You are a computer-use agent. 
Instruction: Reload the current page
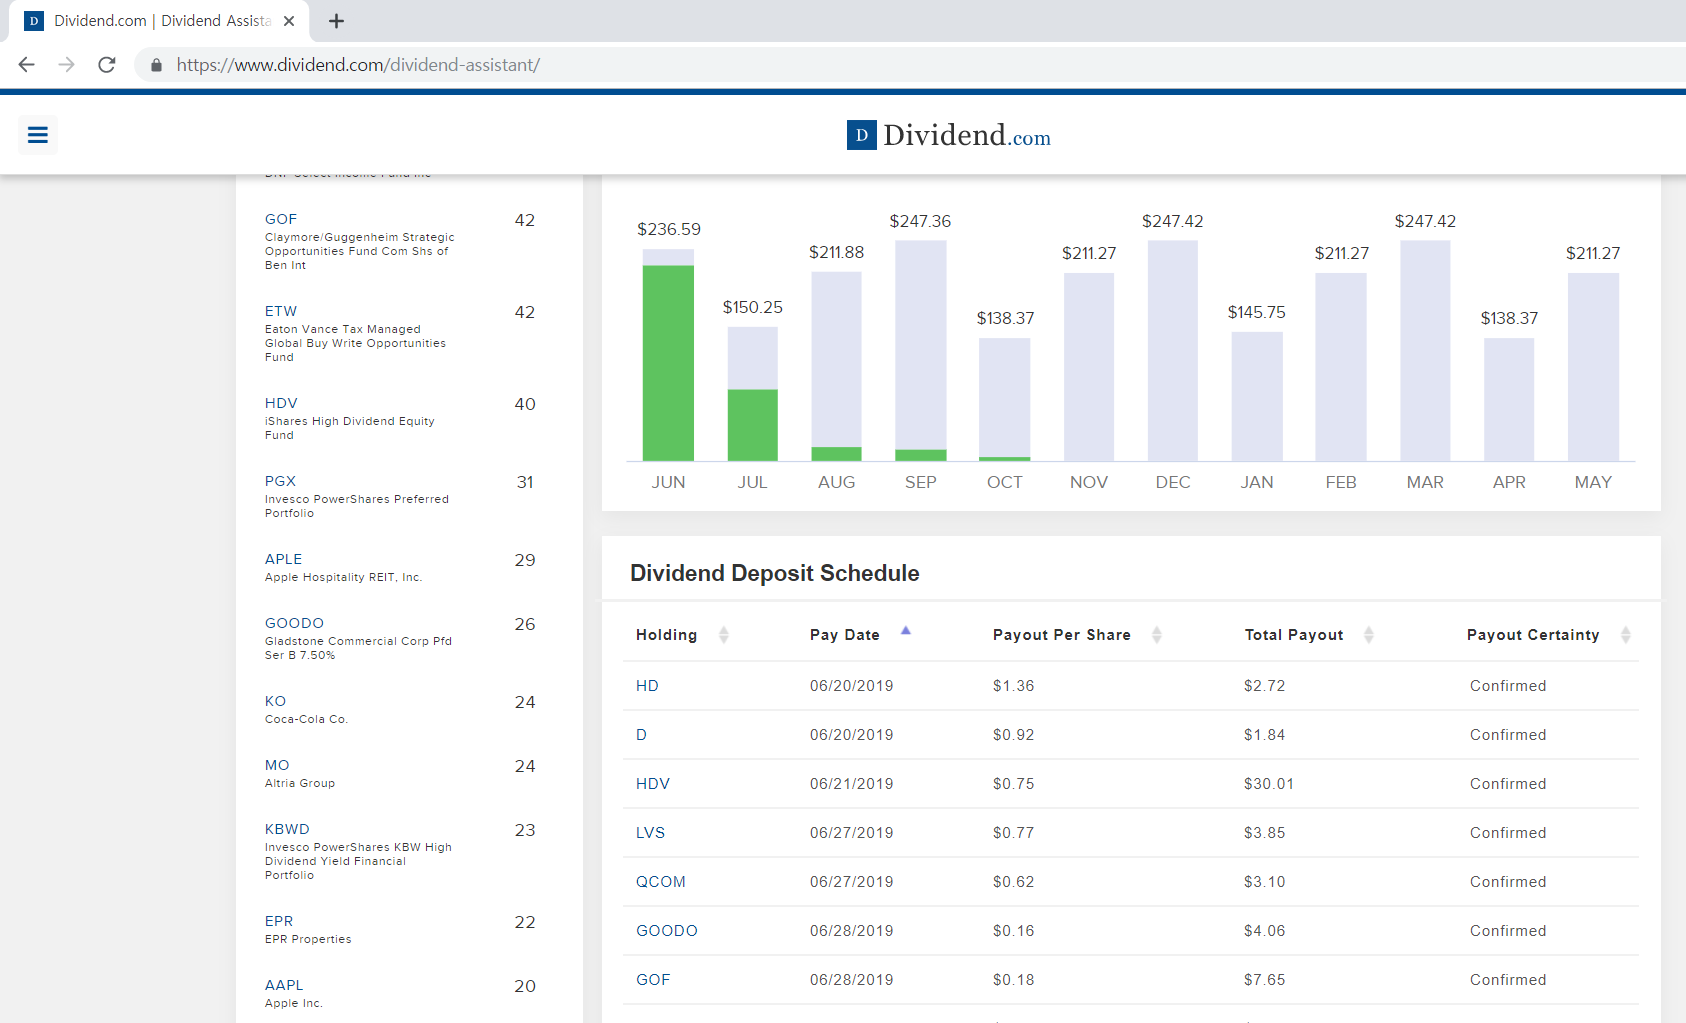(107, 65)
